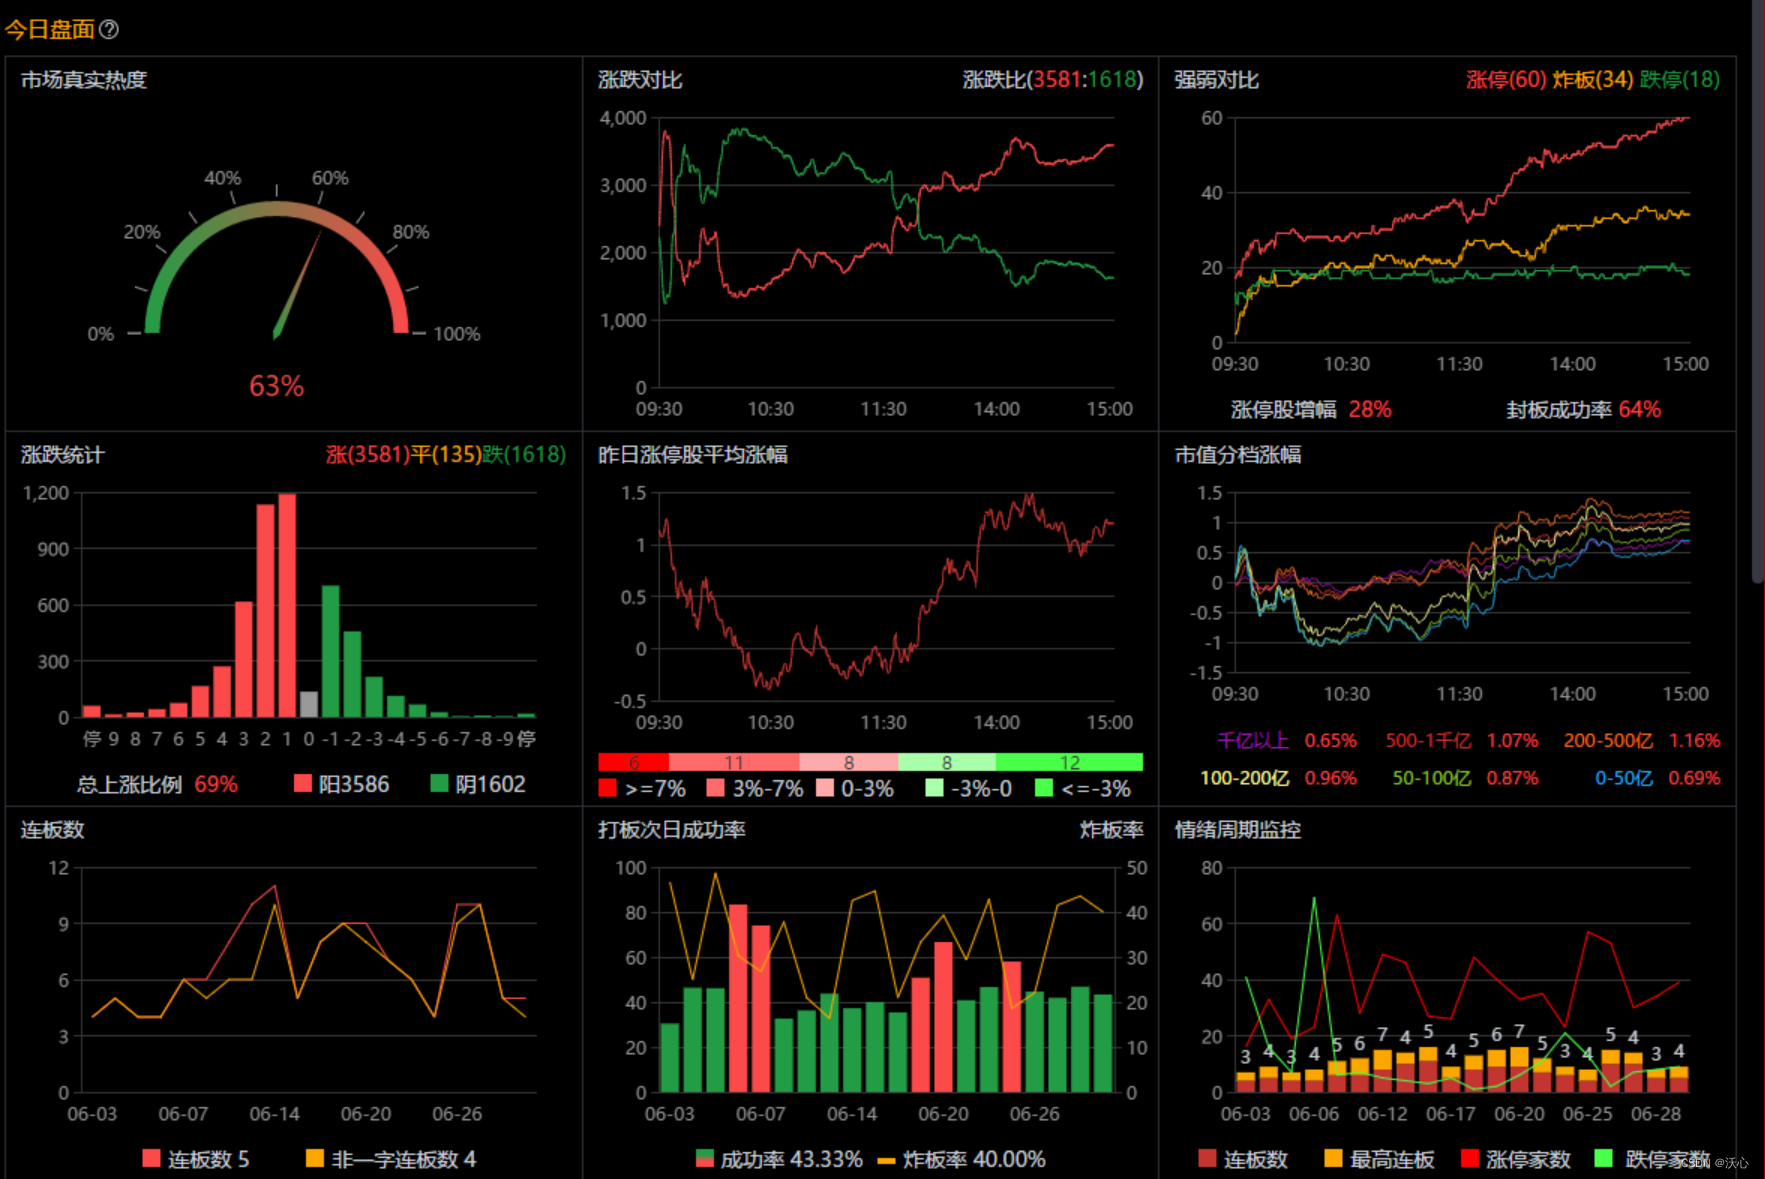Click the 涨(3581) count label
This screenshot has height=1179, width=1765.
click(368, 455)
